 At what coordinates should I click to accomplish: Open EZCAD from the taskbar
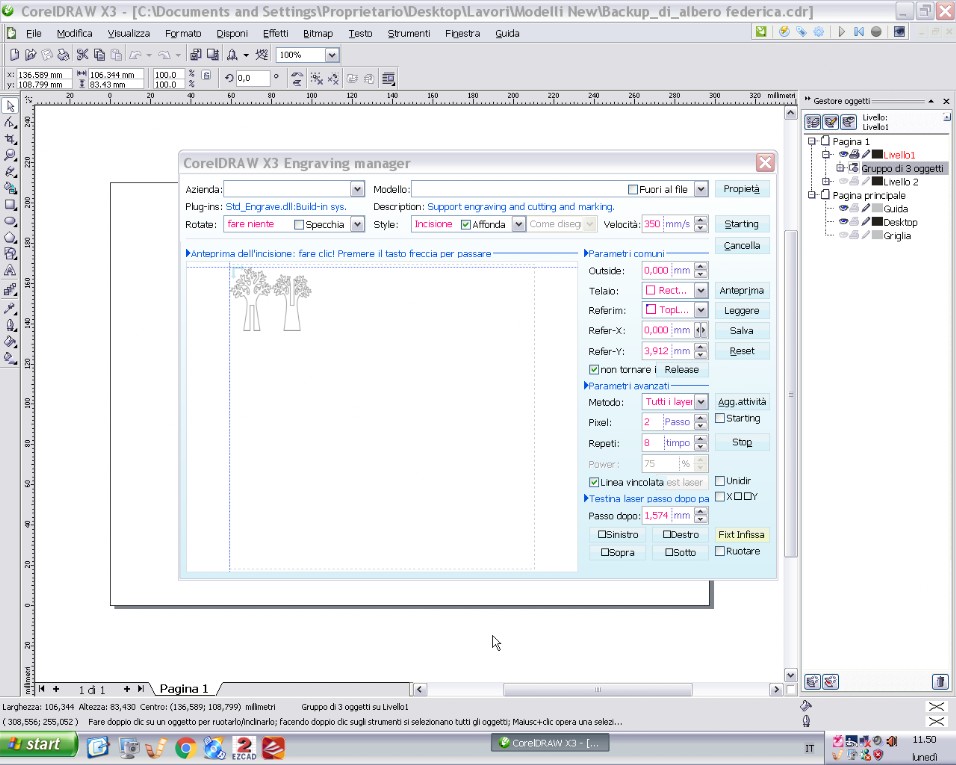pyautogui.click(x=244, y=747)
